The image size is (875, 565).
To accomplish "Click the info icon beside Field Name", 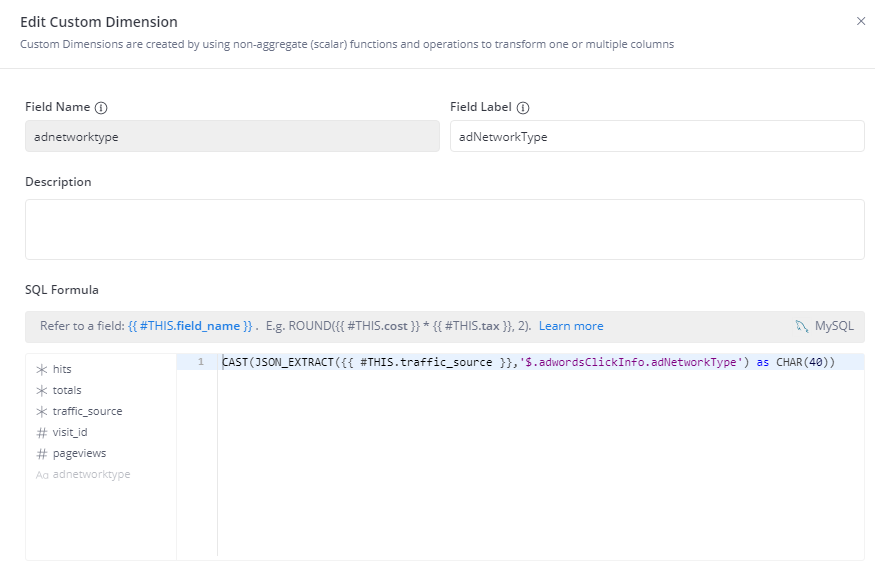I will click(x=101, y=108).
